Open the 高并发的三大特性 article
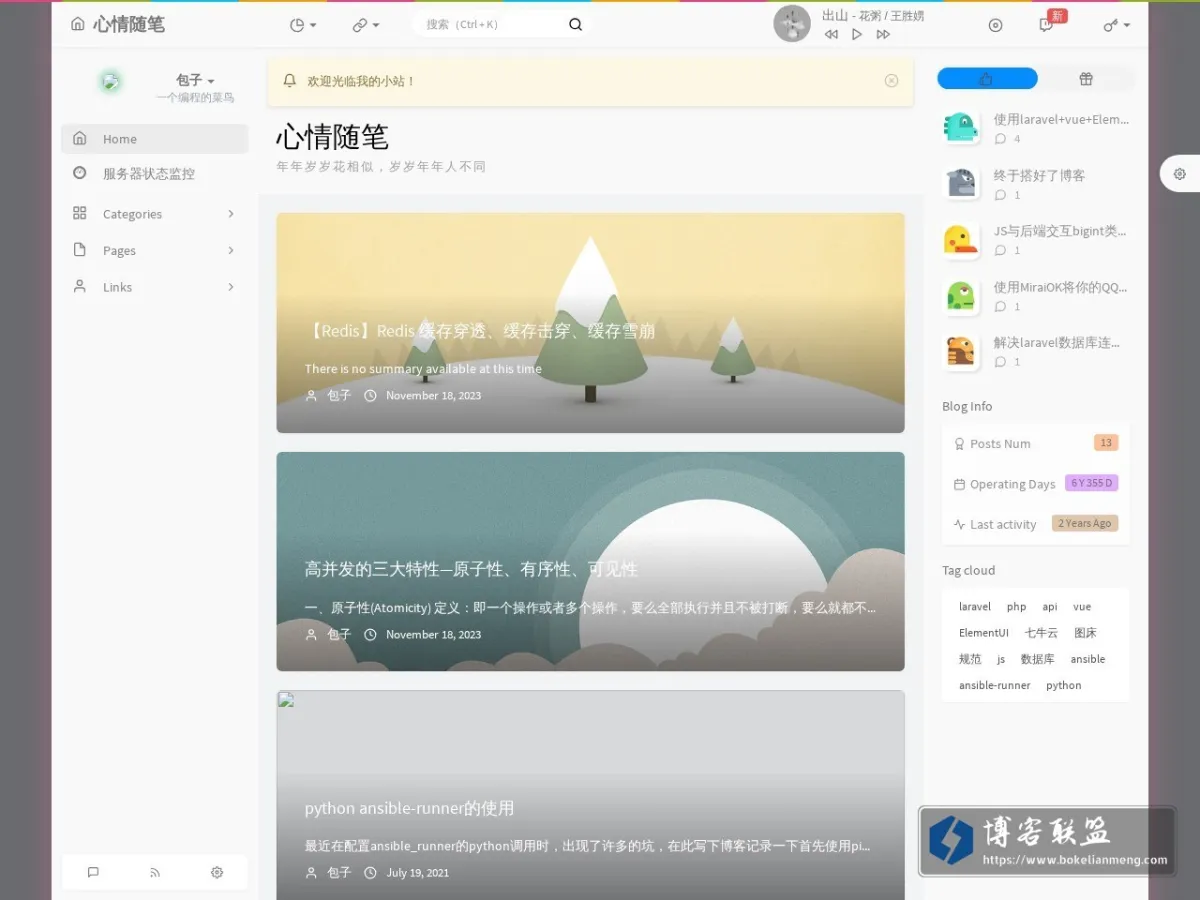 pos(590,561)
